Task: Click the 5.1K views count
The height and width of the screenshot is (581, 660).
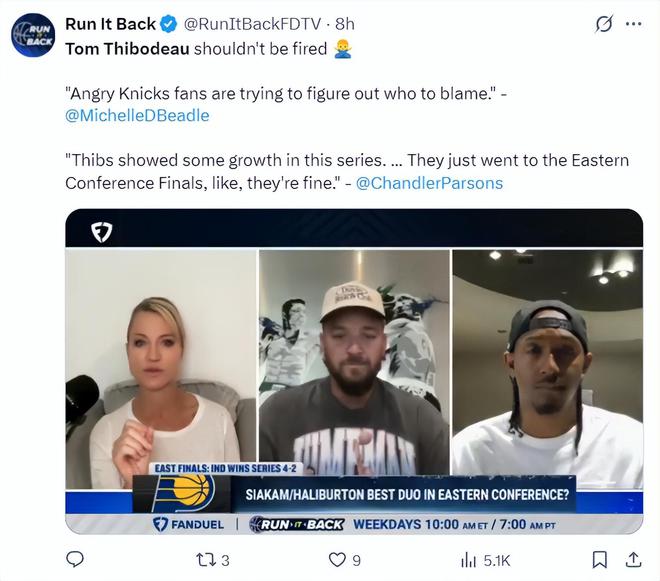Action: (x=497, y=561)
